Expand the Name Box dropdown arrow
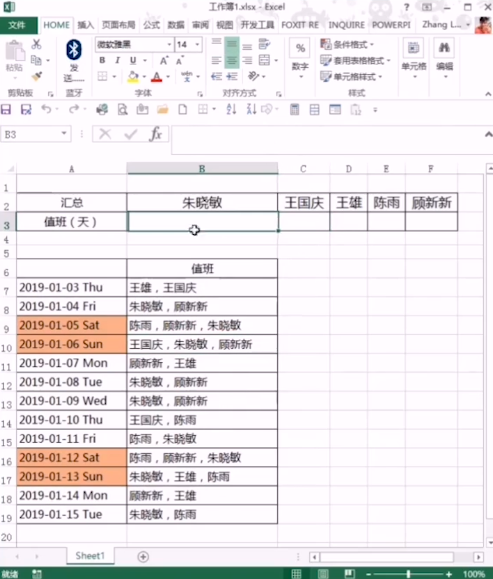 point(64,133)
